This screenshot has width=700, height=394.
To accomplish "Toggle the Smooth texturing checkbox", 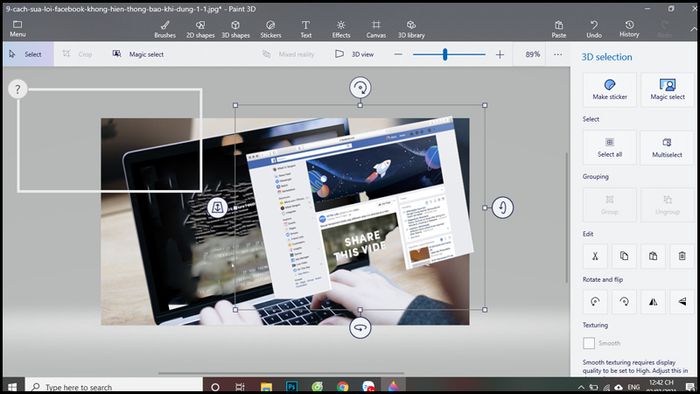I will [x=589, y=343].
